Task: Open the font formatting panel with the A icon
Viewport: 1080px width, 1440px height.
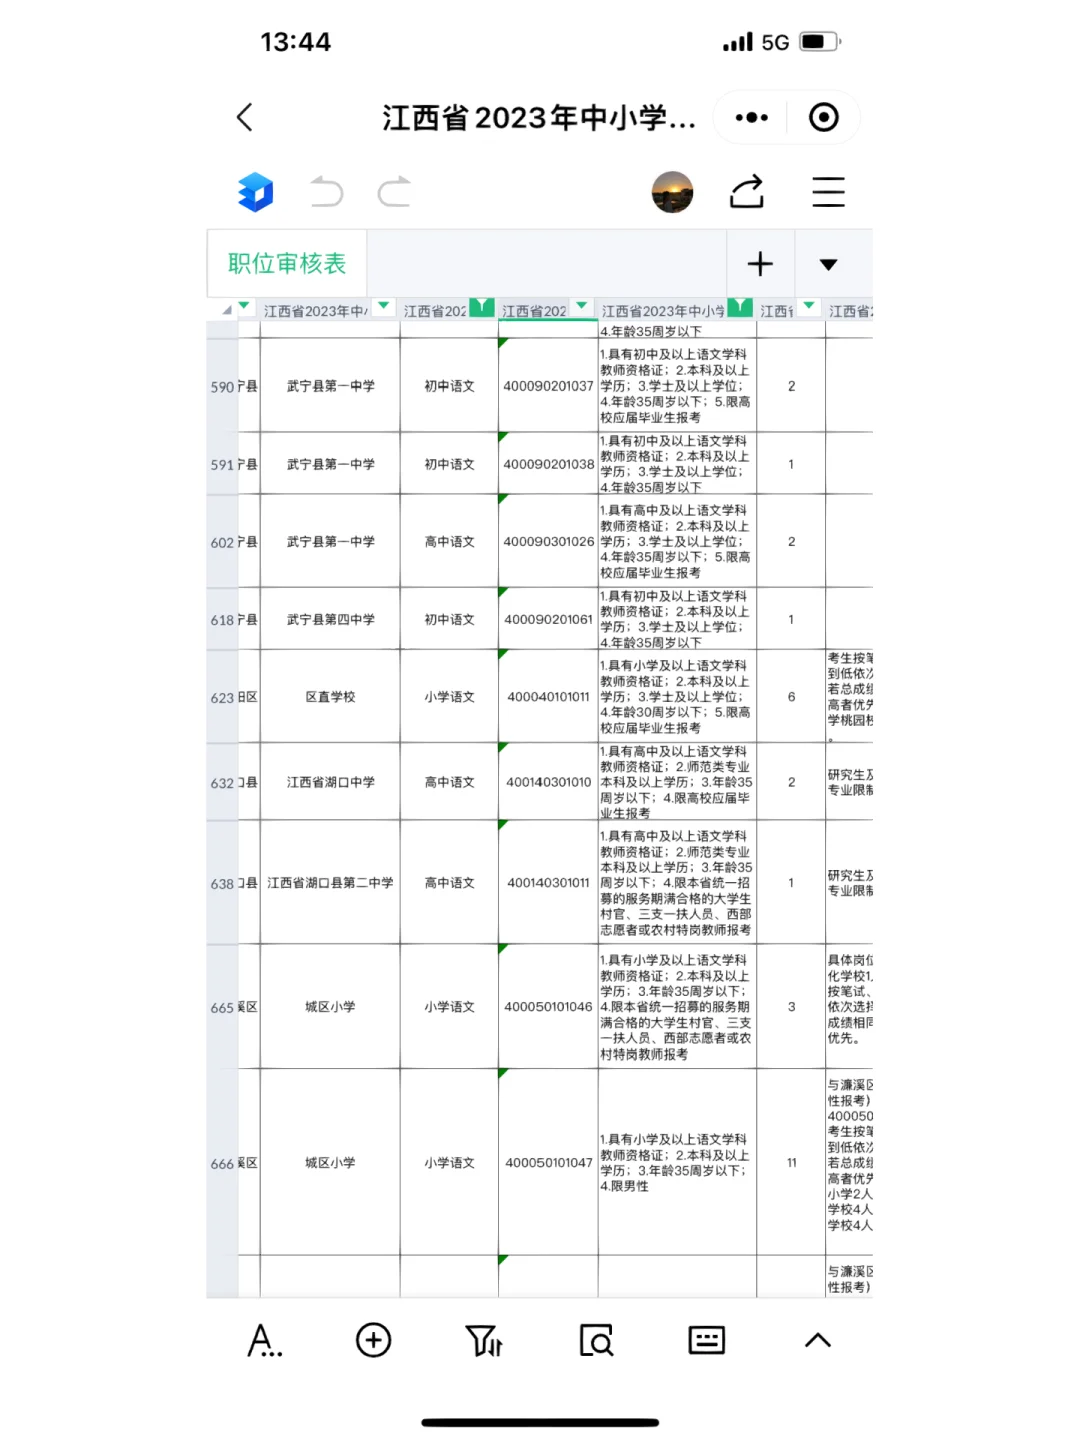Action: (x=265, y=1340)
